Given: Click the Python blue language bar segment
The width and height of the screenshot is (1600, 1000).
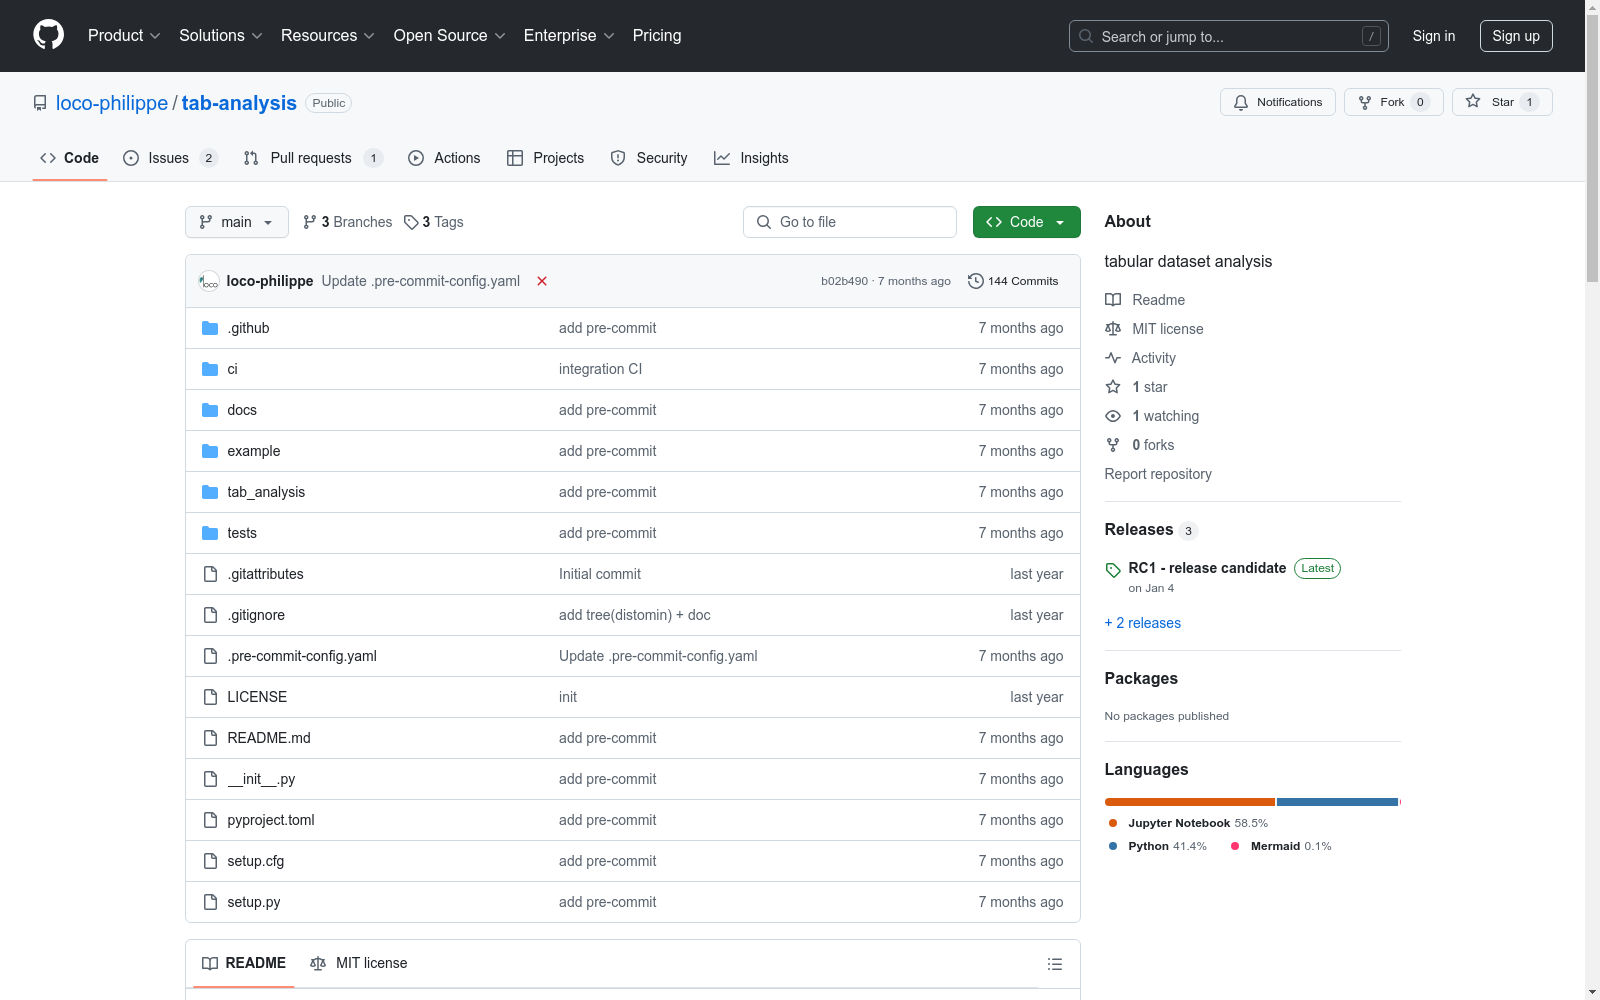Looking at the screenshot, I should (x=1337, y=802).
